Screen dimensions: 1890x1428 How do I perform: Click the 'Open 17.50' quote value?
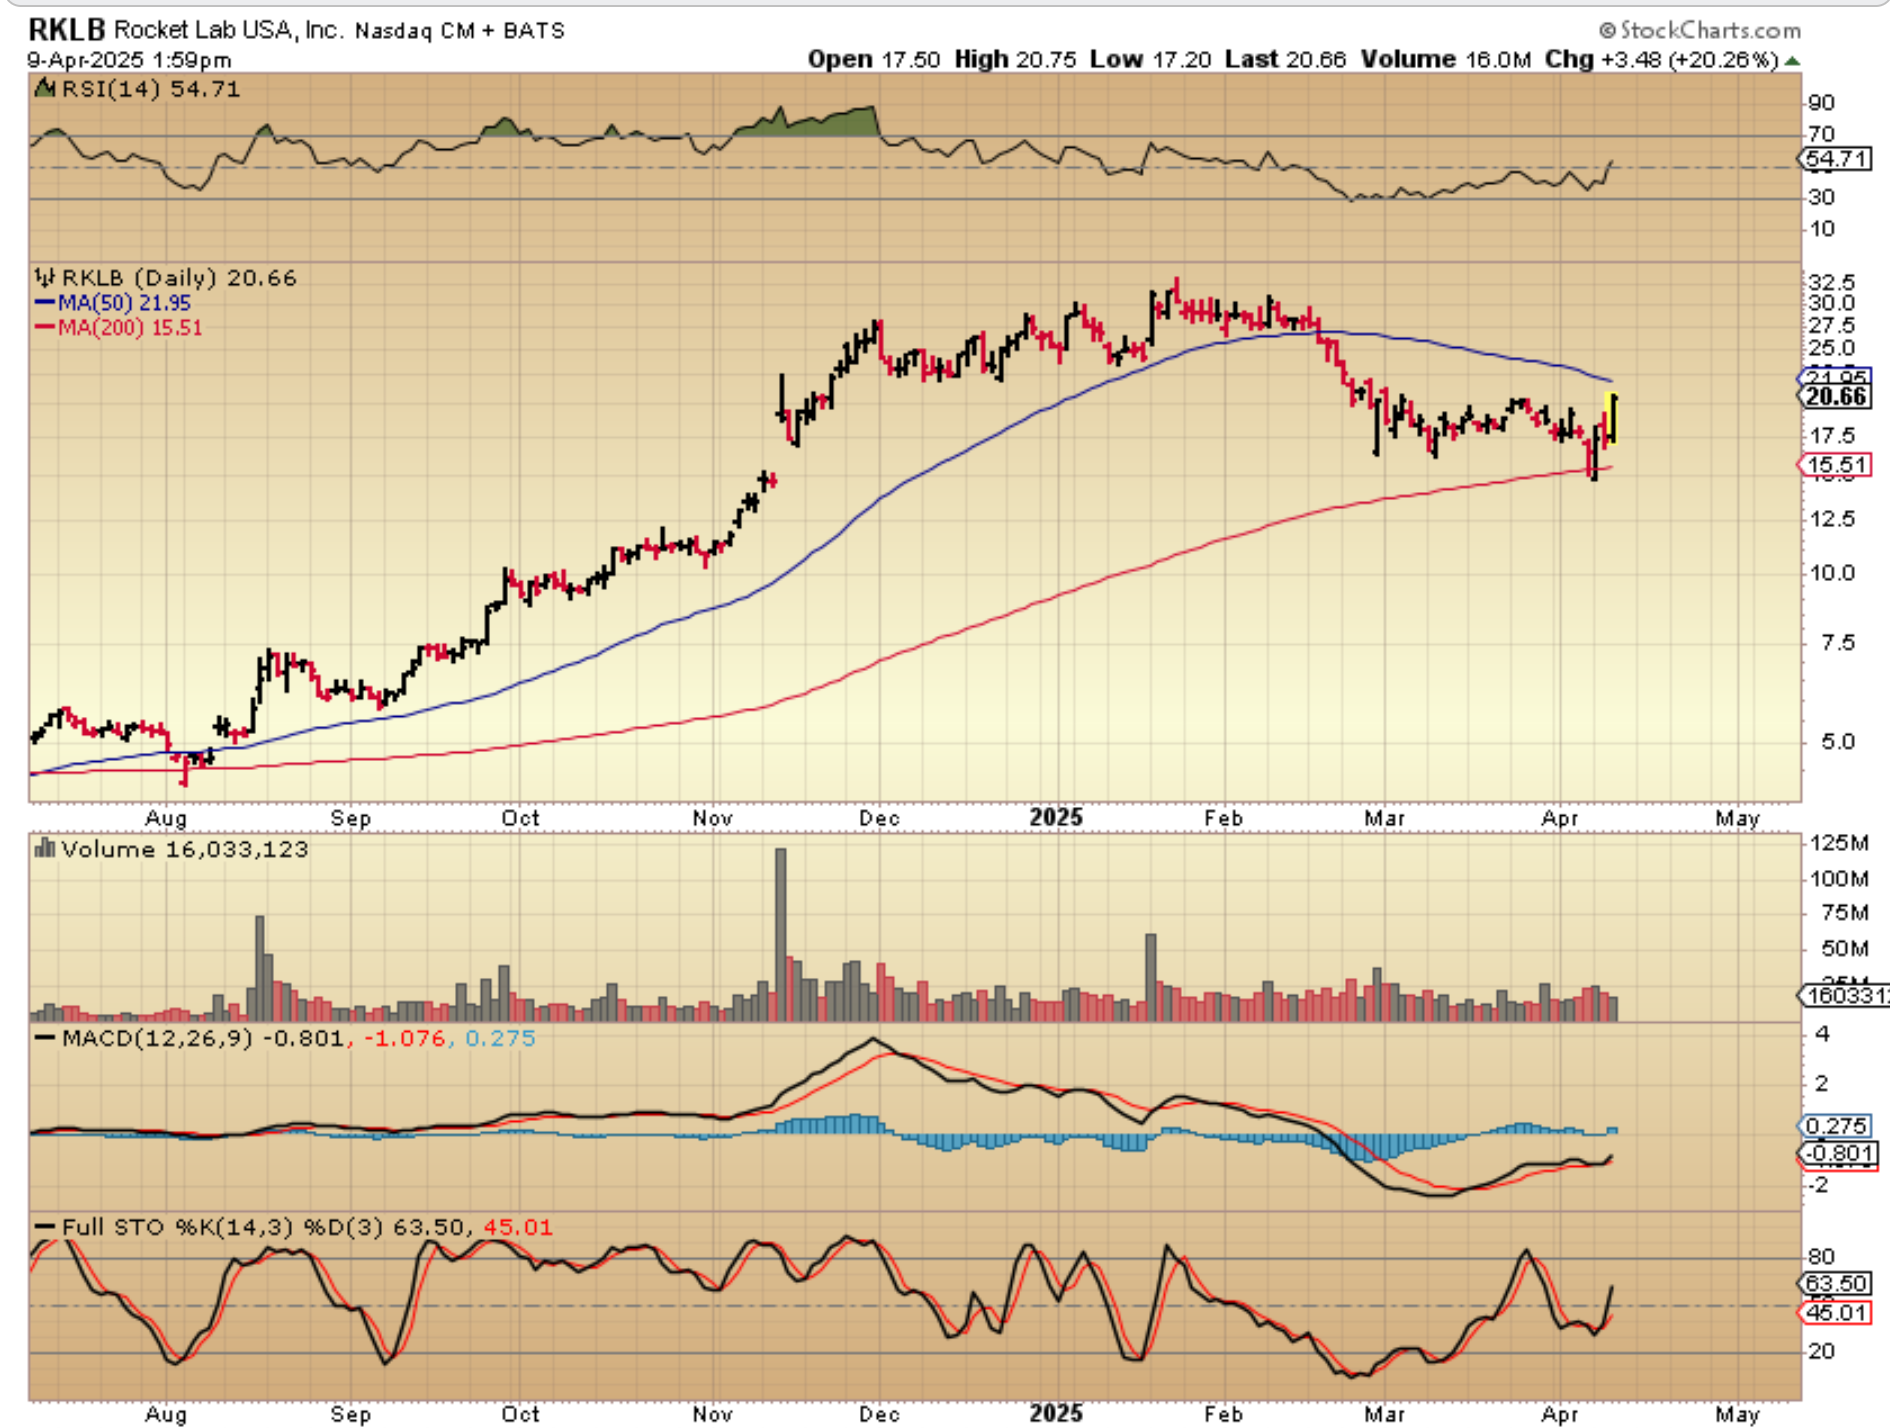point(874,60)
